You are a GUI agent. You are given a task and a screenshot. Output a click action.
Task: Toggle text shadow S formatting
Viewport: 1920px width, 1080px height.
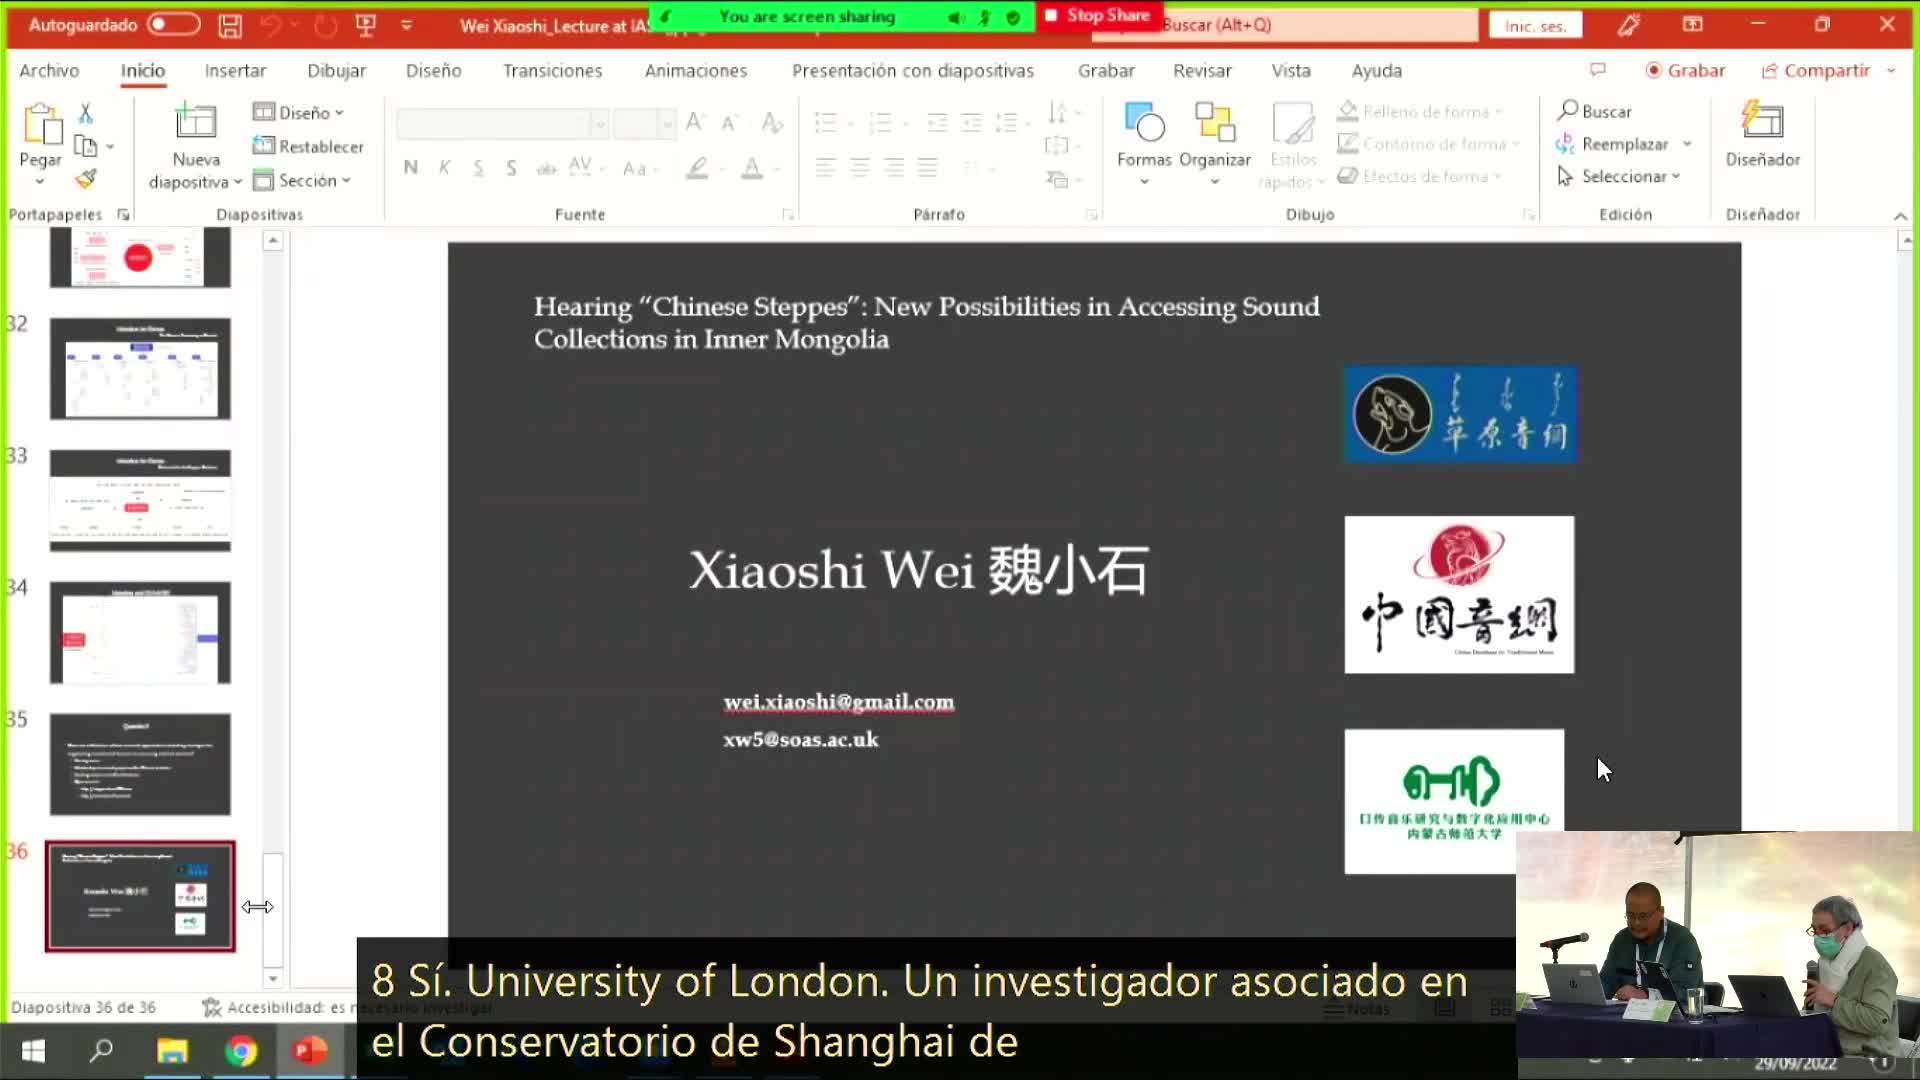[x=511, y=168]
